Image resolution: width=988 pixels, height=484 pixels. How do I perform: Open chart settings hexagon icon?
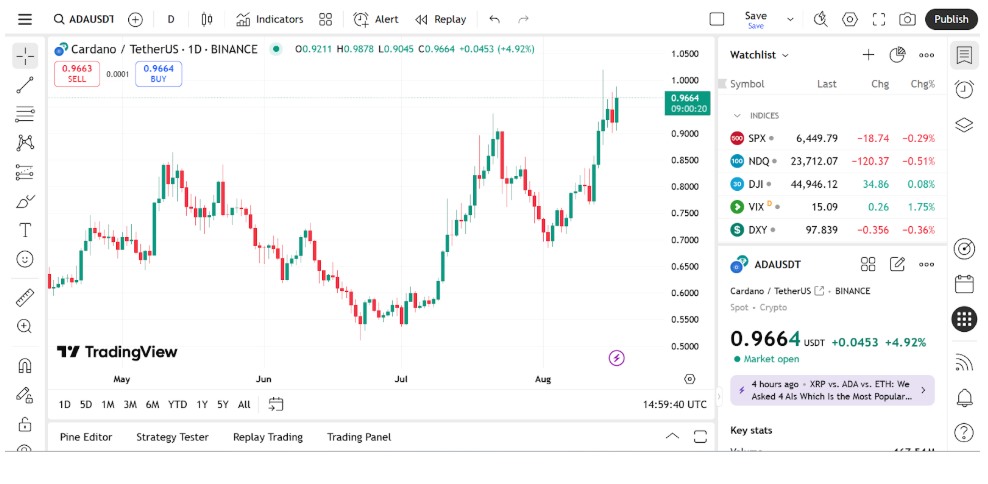[850, 19]
